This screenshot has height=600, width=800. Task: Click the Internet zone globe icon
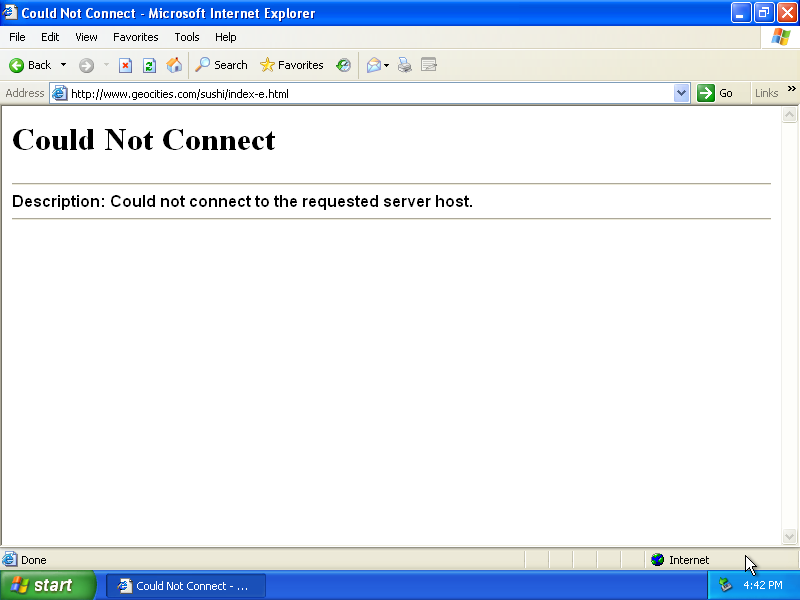pos(658,560)
